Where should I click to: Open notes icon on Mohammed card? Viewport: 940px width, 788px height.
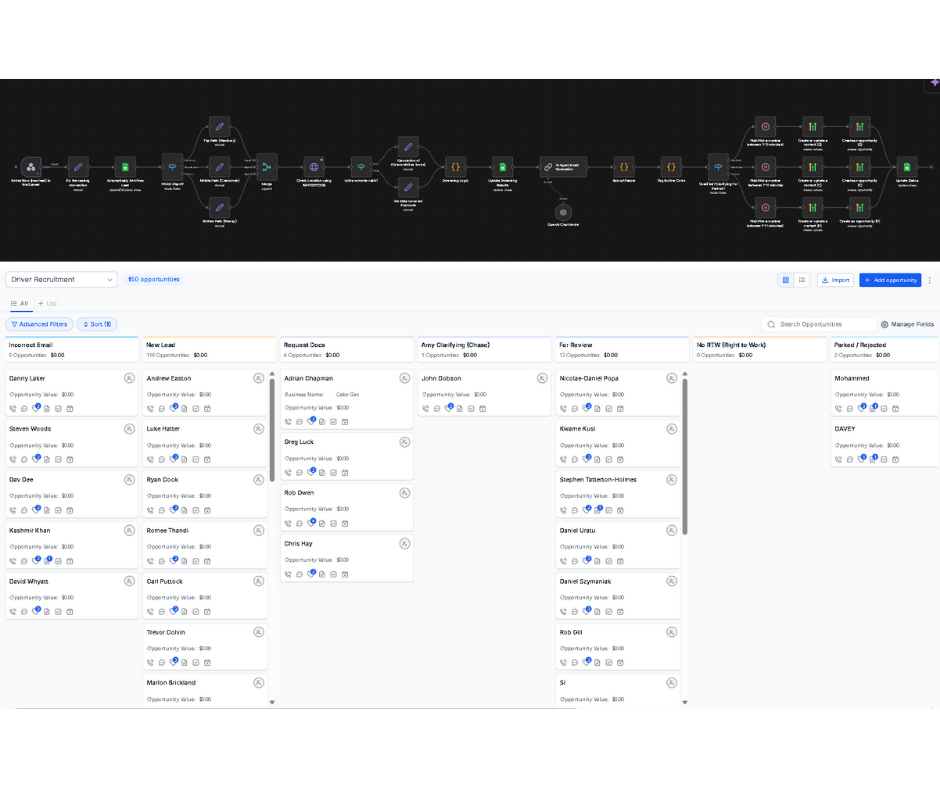[873, 408]
